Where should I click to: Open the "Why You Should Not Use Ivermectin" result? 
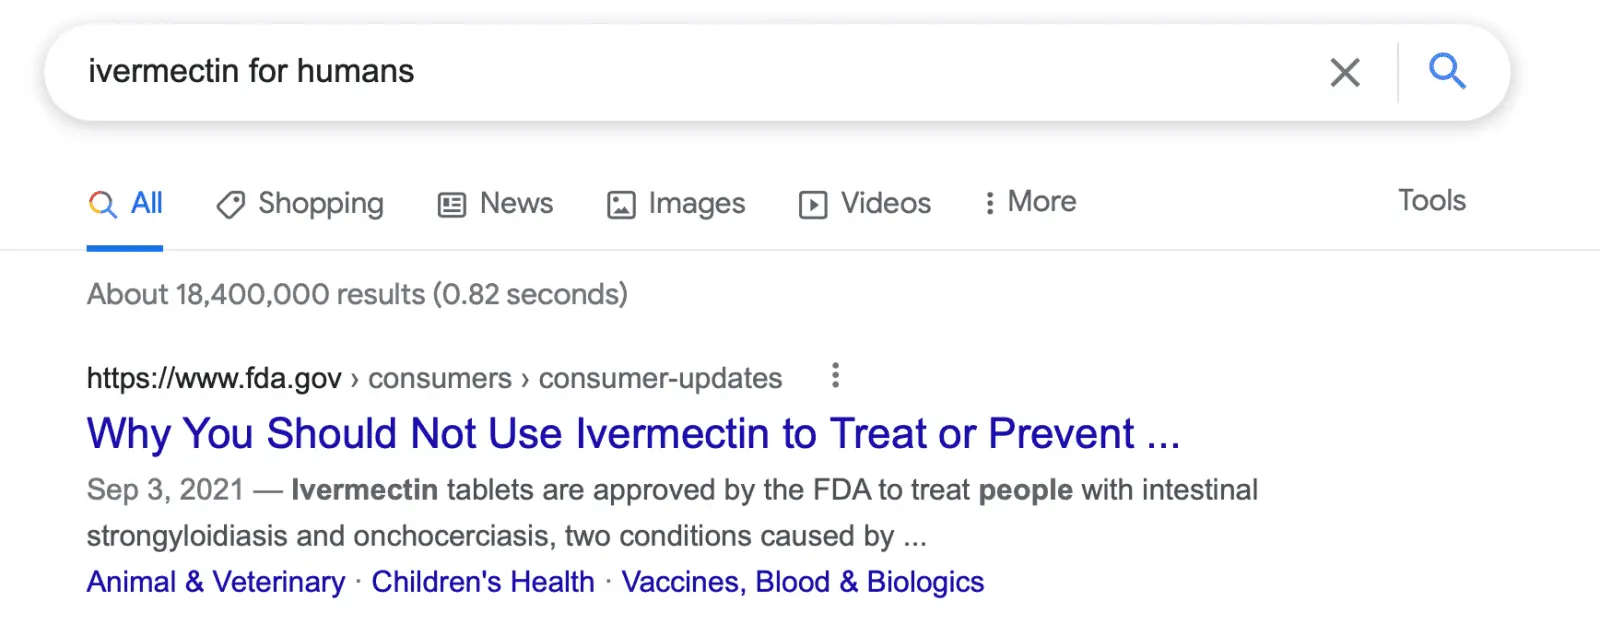pyautogui.click(x=633, y=434)
